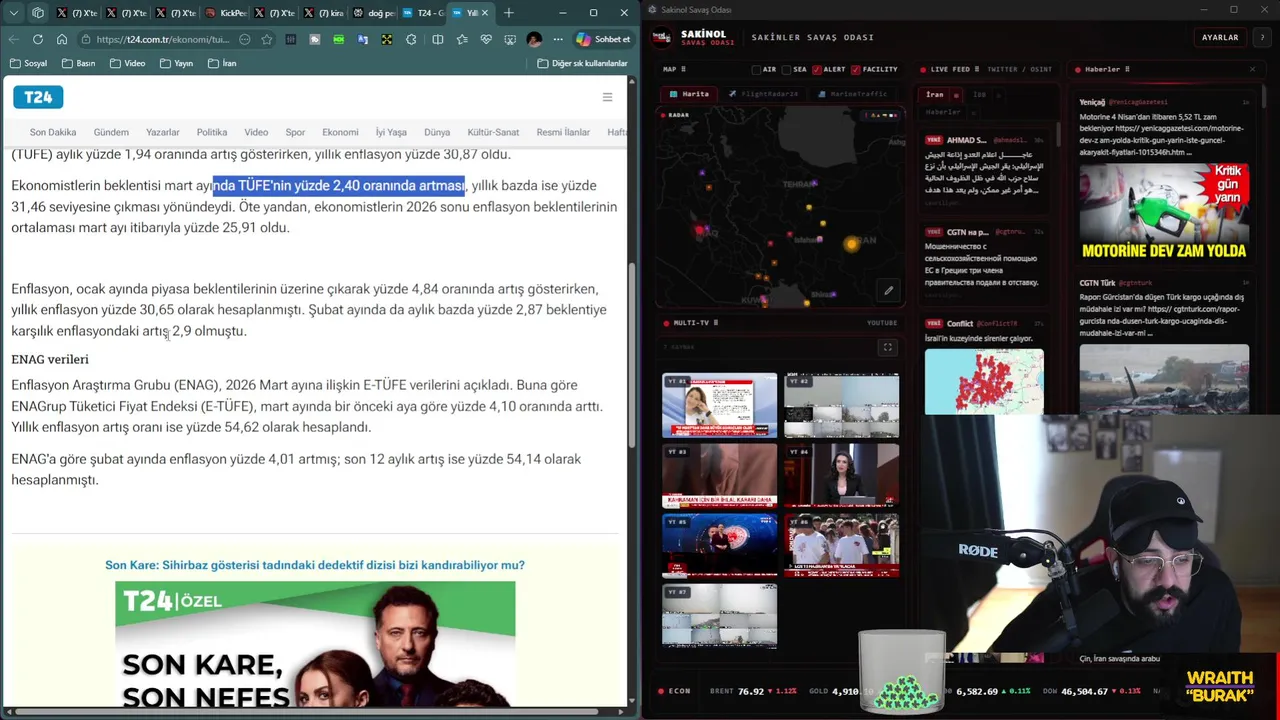Image resolution: width=1280 pixels, height=720 pixels.
Task: Click the map edit pencil icon
Action: point(888,291)
